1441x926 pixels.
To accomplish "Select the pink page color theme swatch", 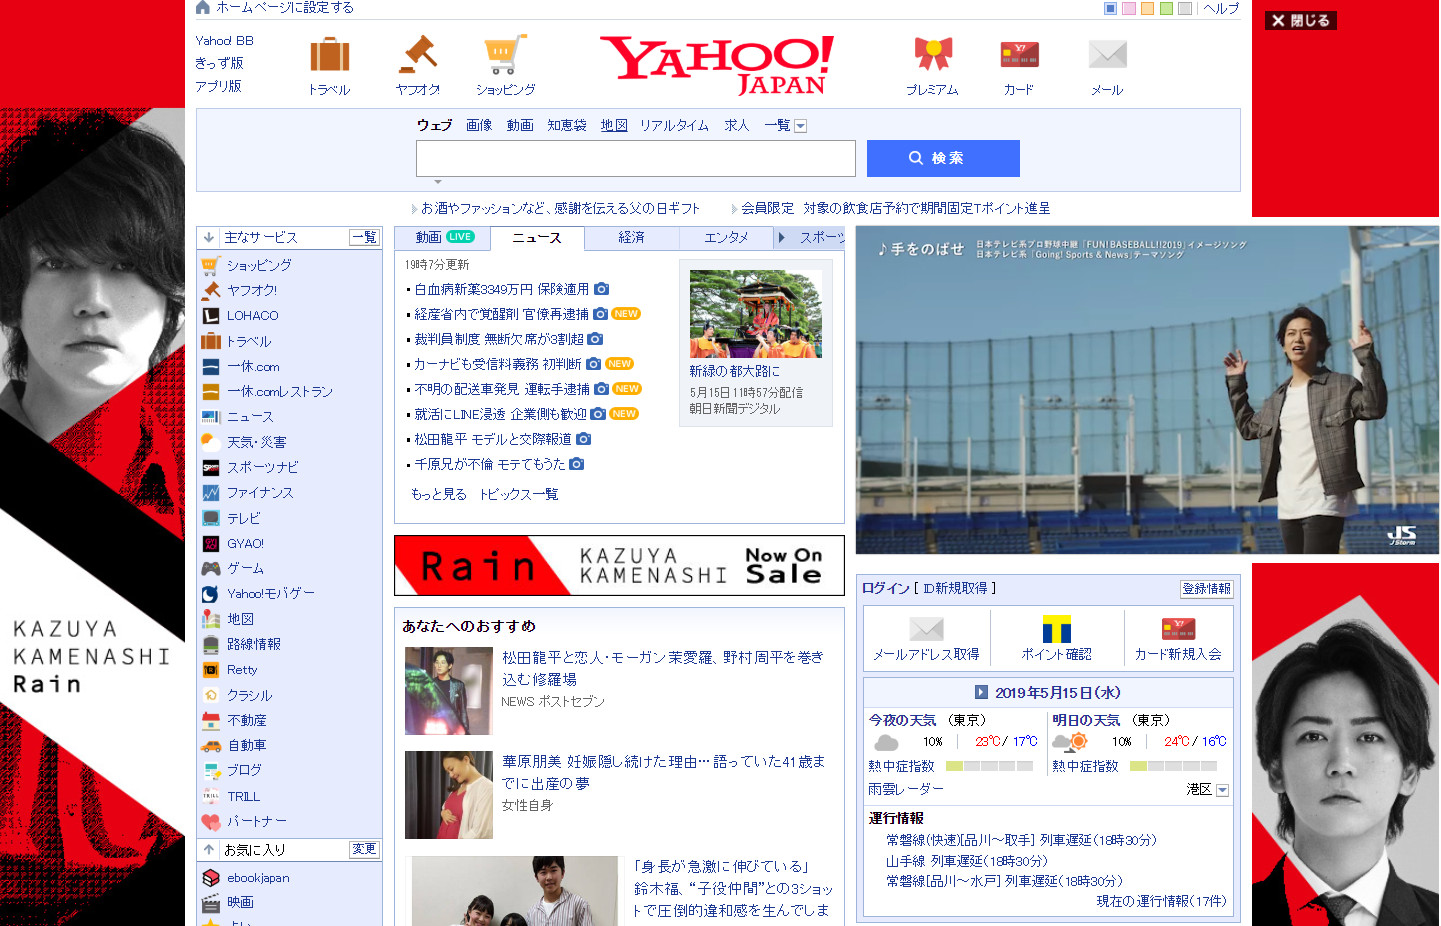I will pyautogui.click(x=1129, y=8).
